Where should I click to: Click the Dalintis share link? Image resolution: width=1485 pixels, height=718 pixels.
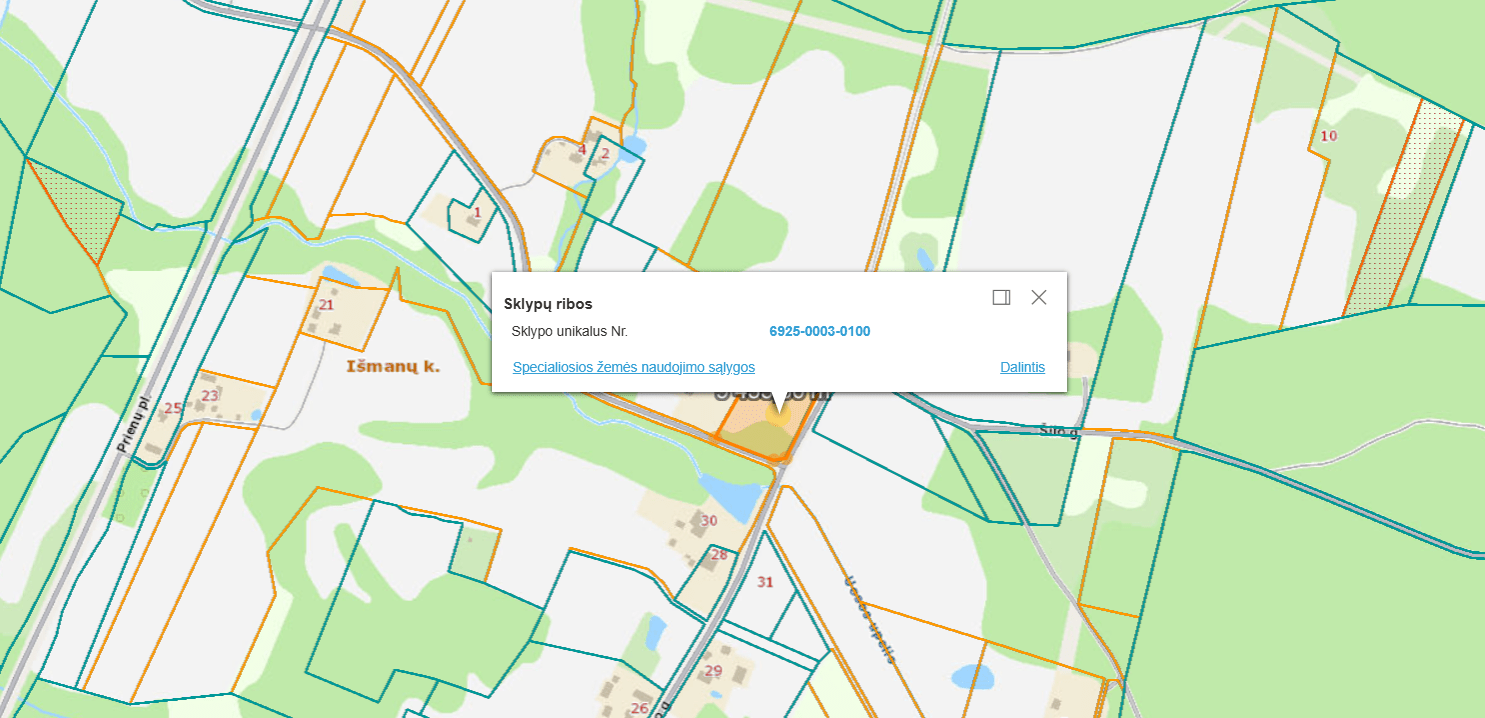point(1022,367)
